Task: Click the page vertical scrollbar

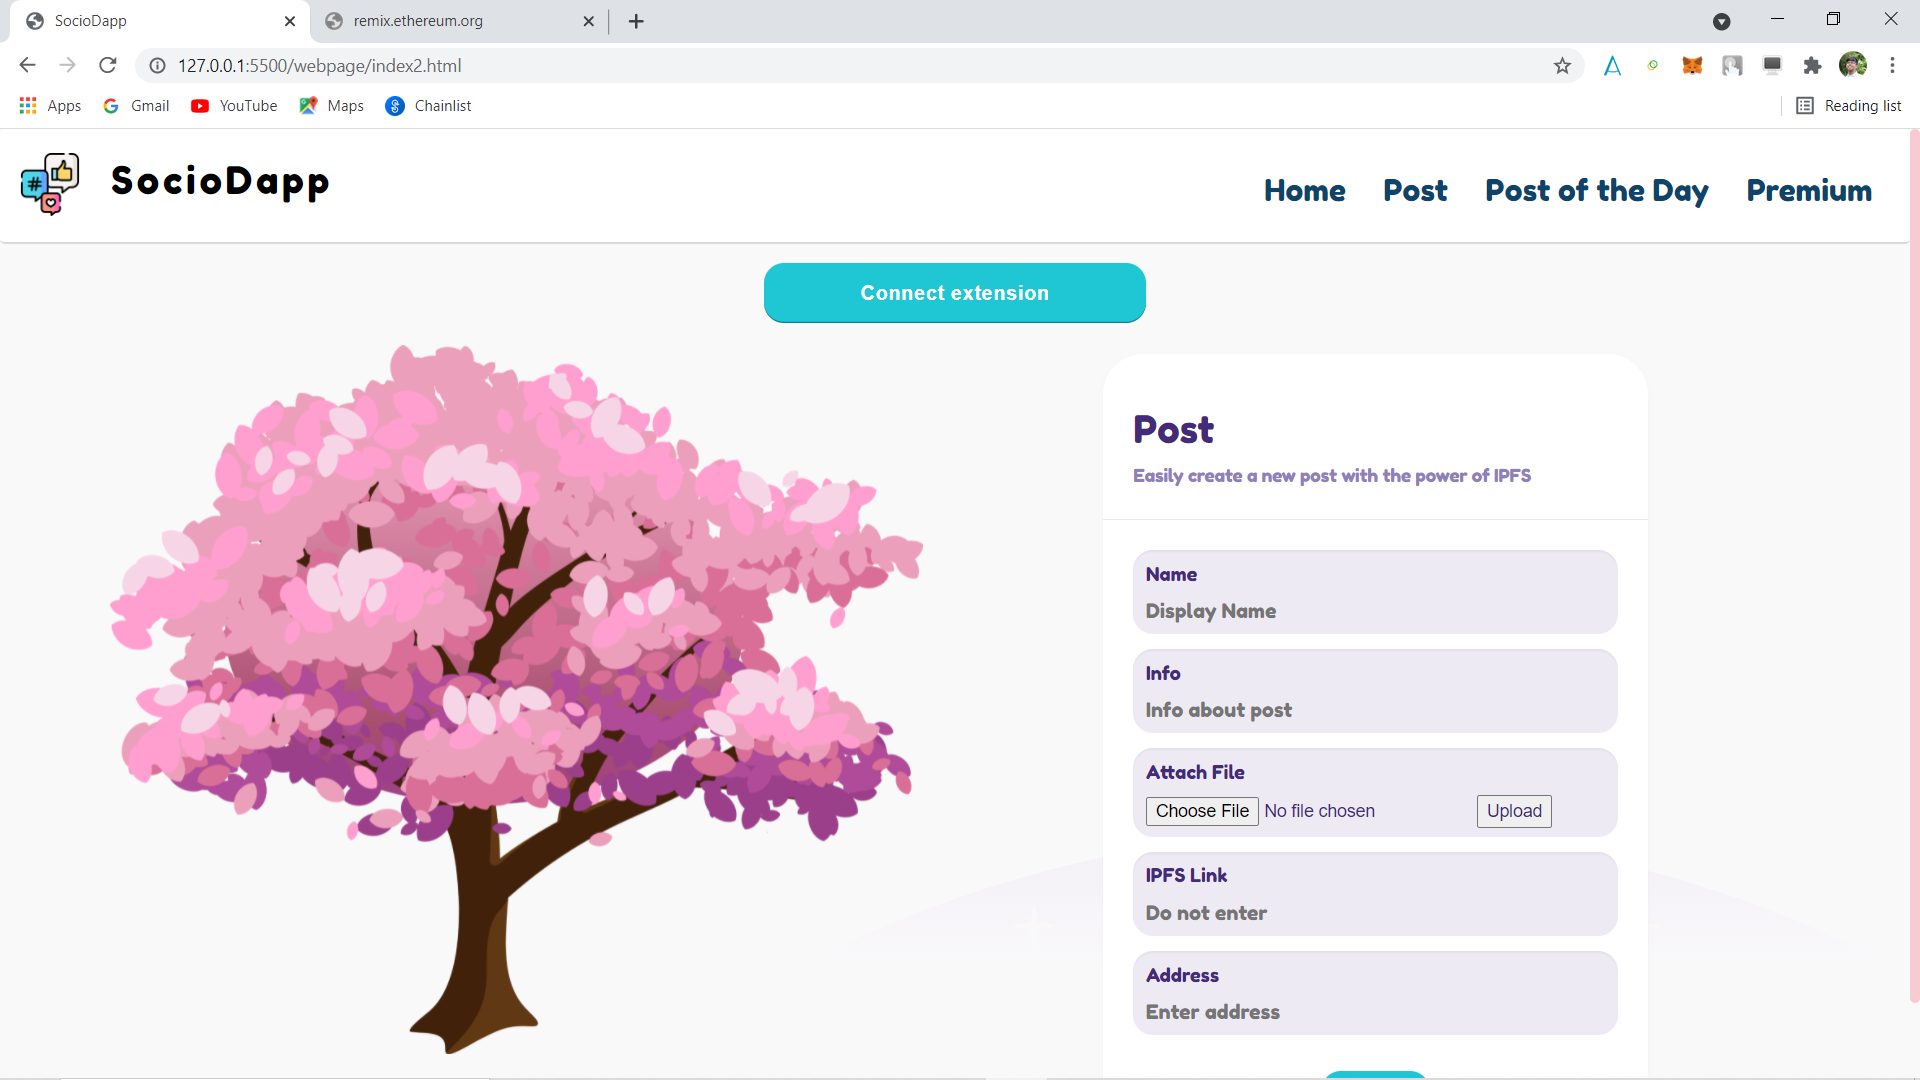Action: [x=1914, y=560]
